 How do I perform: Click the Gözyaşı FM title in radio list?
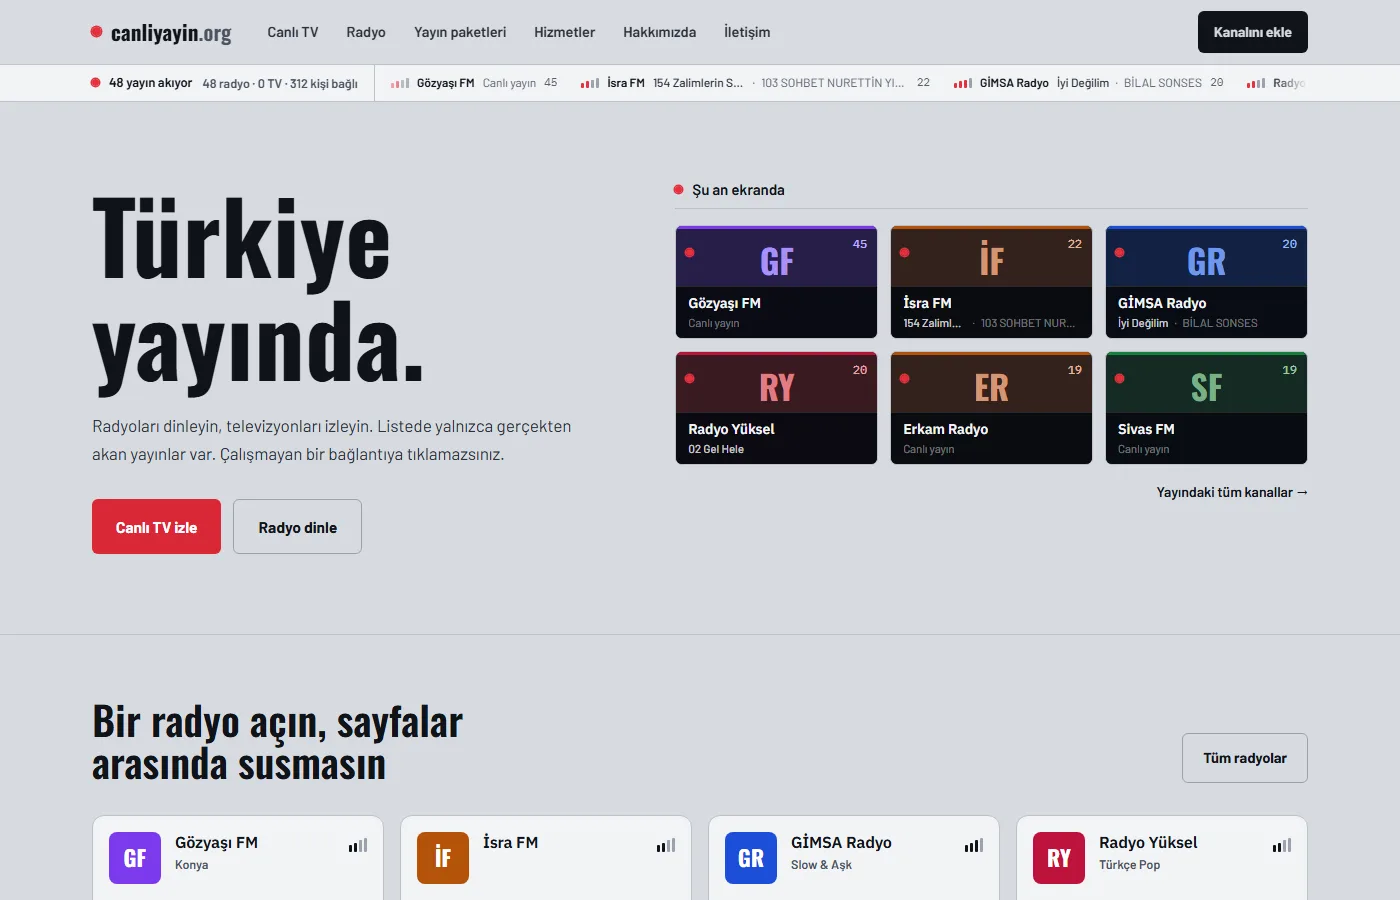(x=216, y=843)
